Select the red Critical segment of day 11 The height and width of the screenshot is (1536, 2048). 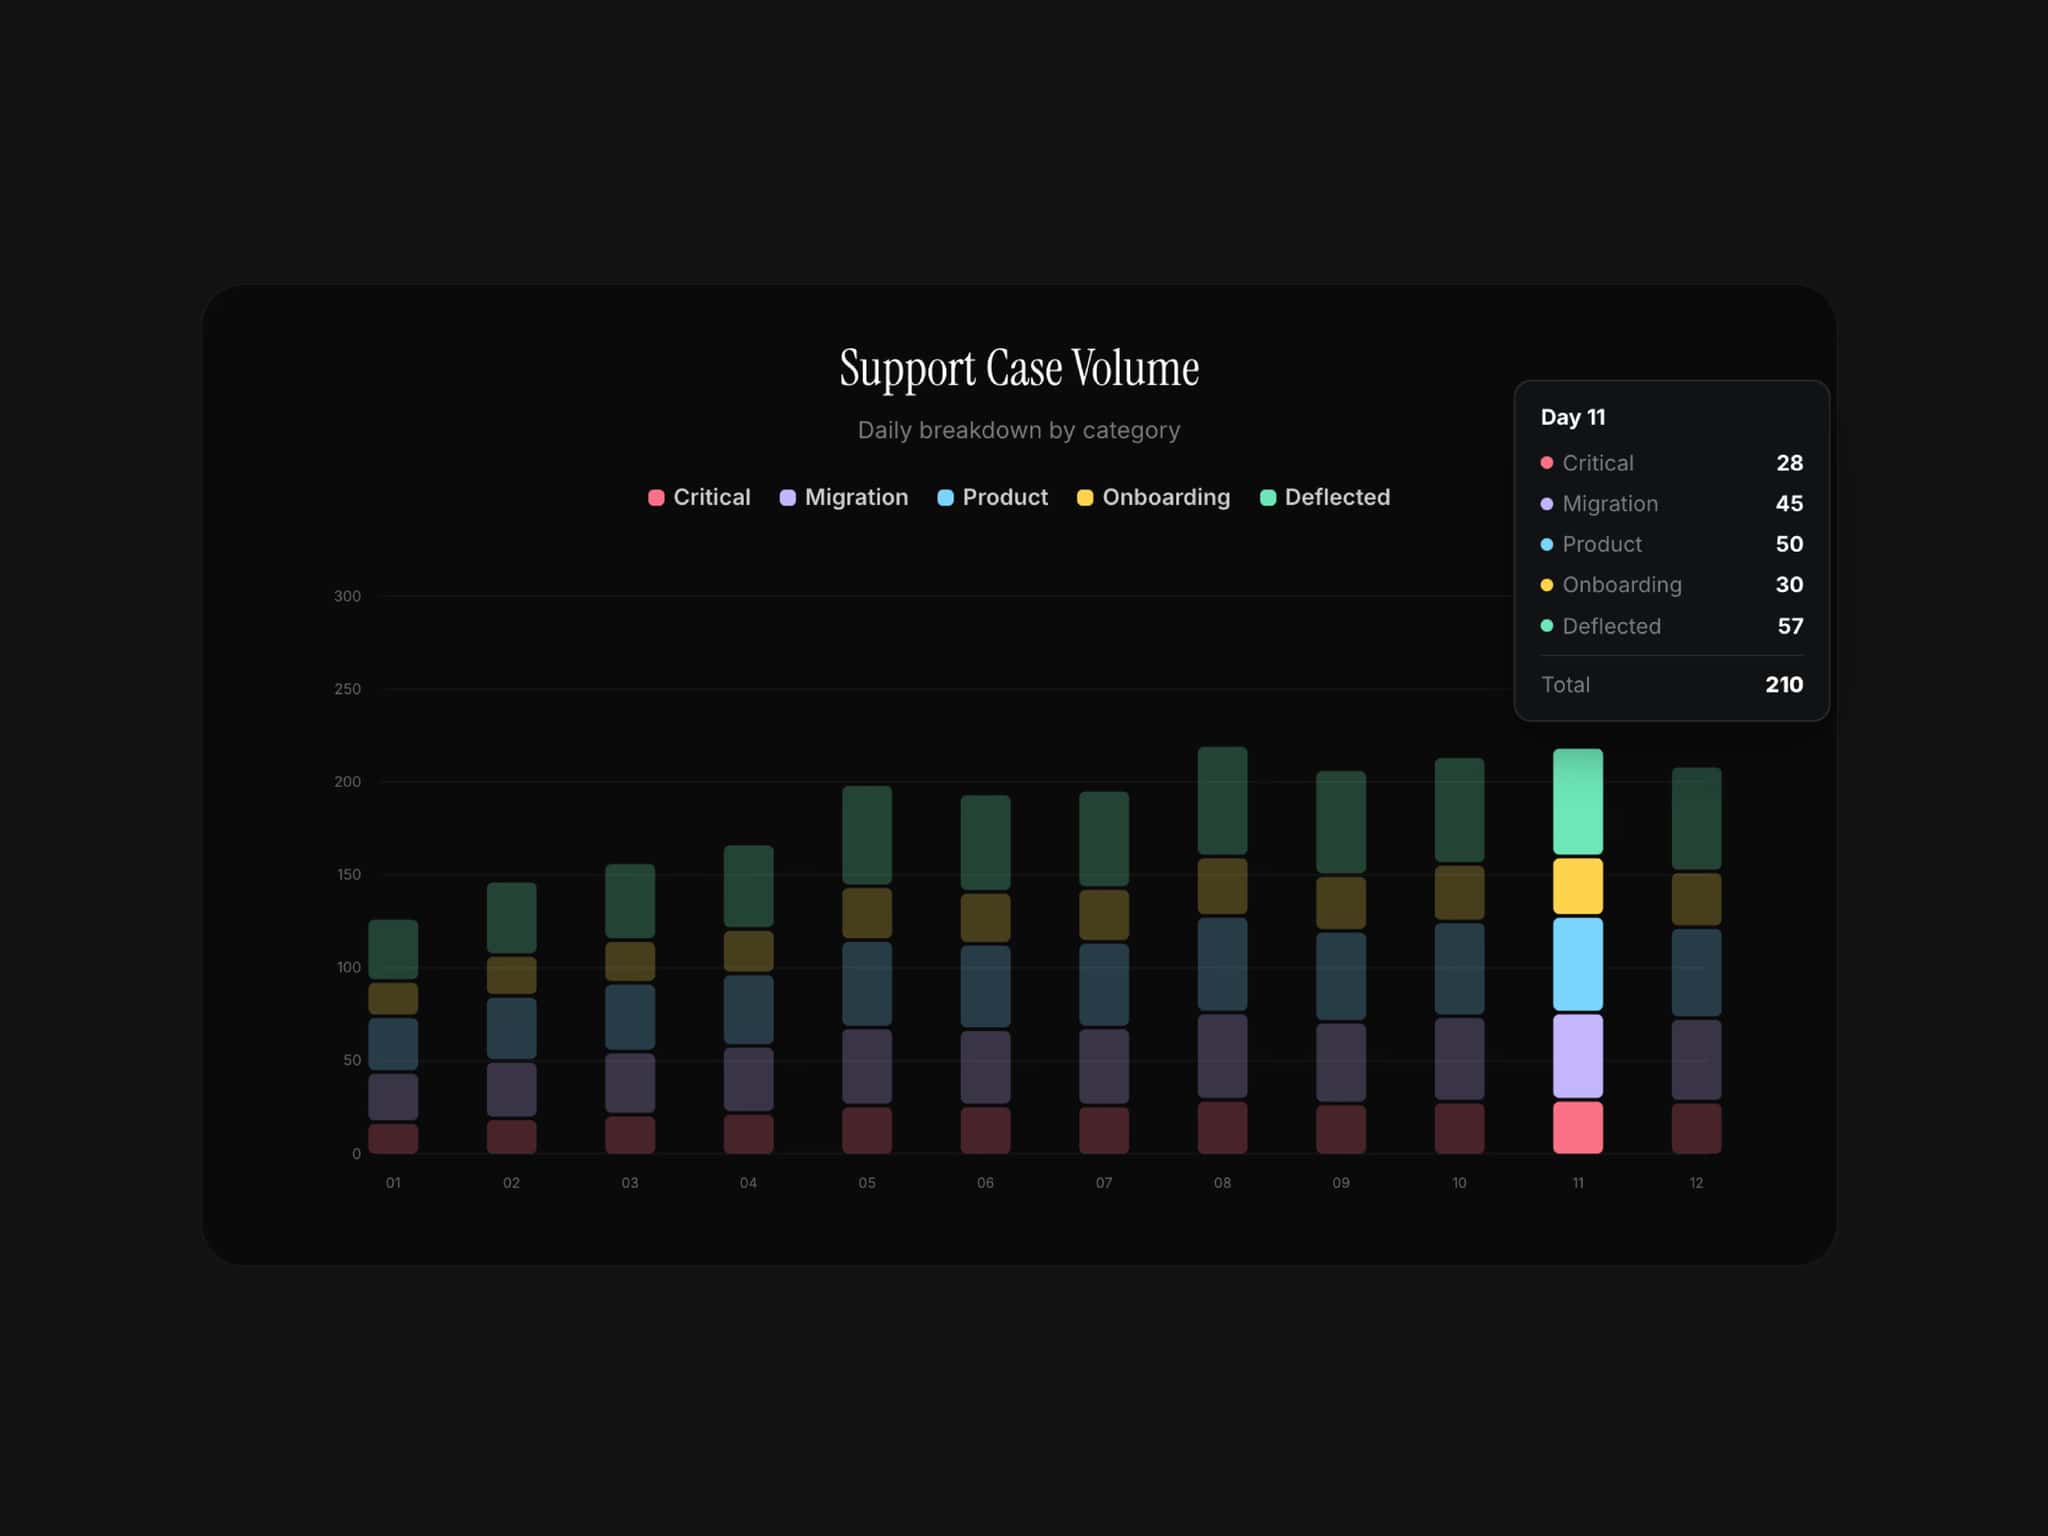pyautogui.click(x=1577, y=1127)
